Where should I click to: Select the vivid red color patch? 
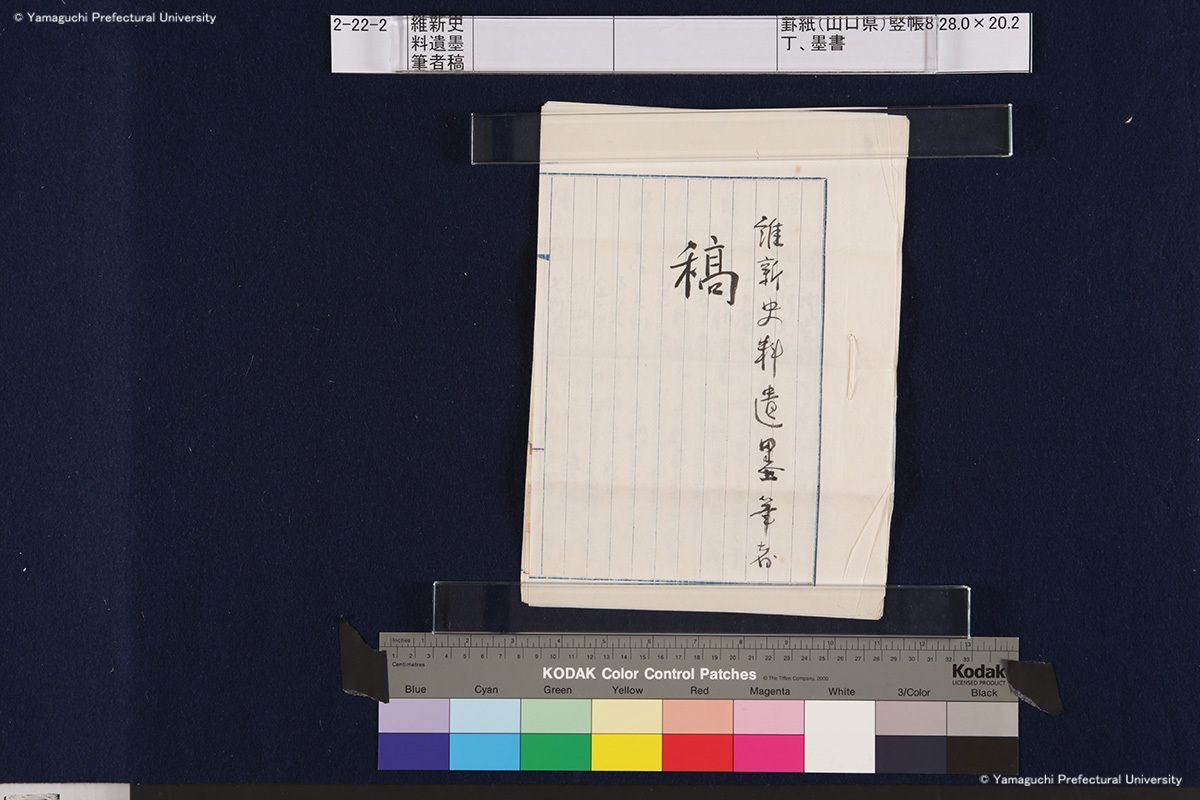coord(698,752)
